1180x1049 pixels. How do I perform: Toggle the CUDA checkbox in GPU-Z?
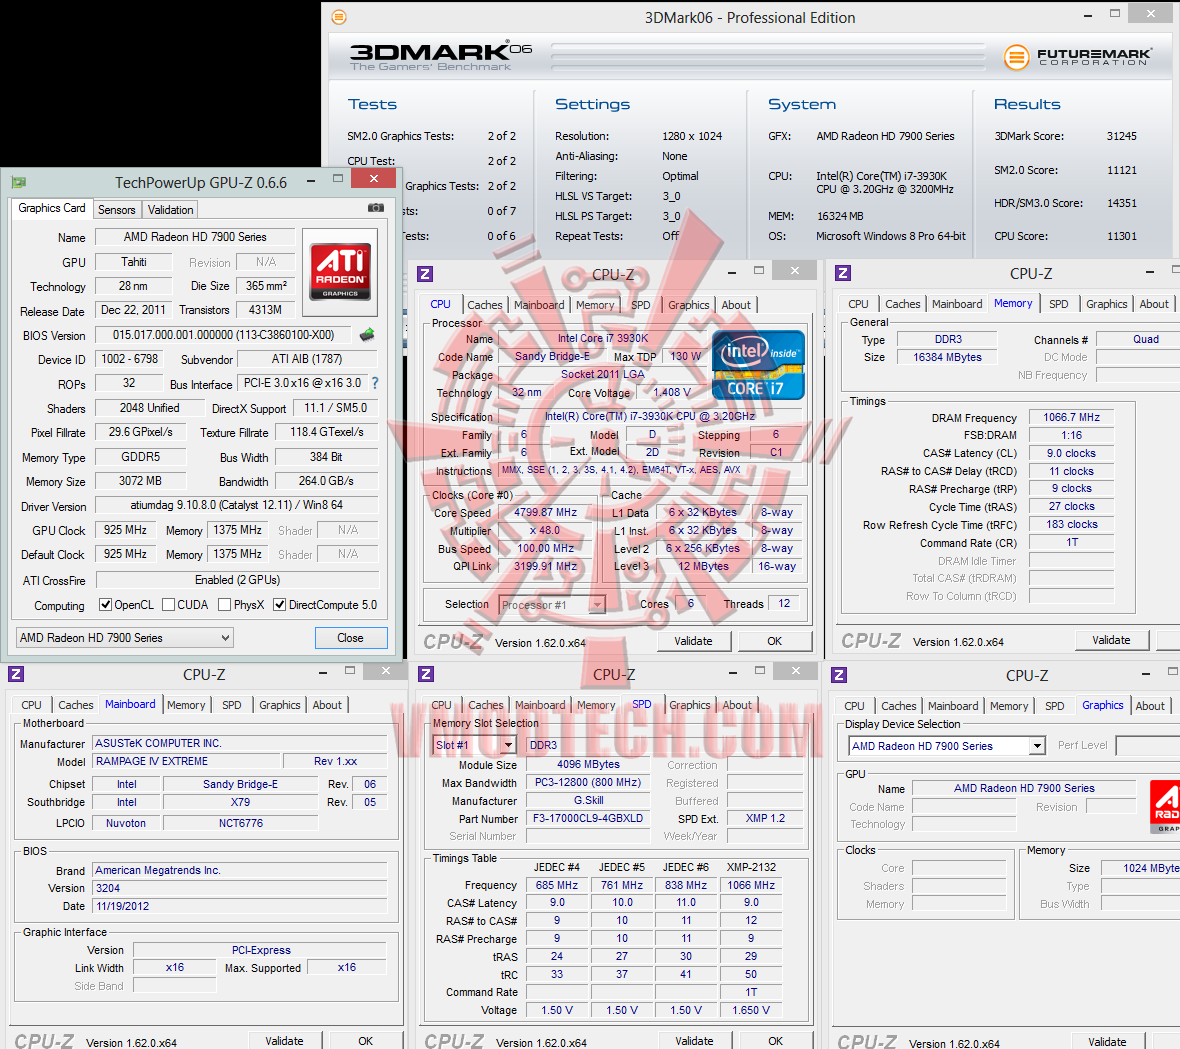click(x=169, y=605)
